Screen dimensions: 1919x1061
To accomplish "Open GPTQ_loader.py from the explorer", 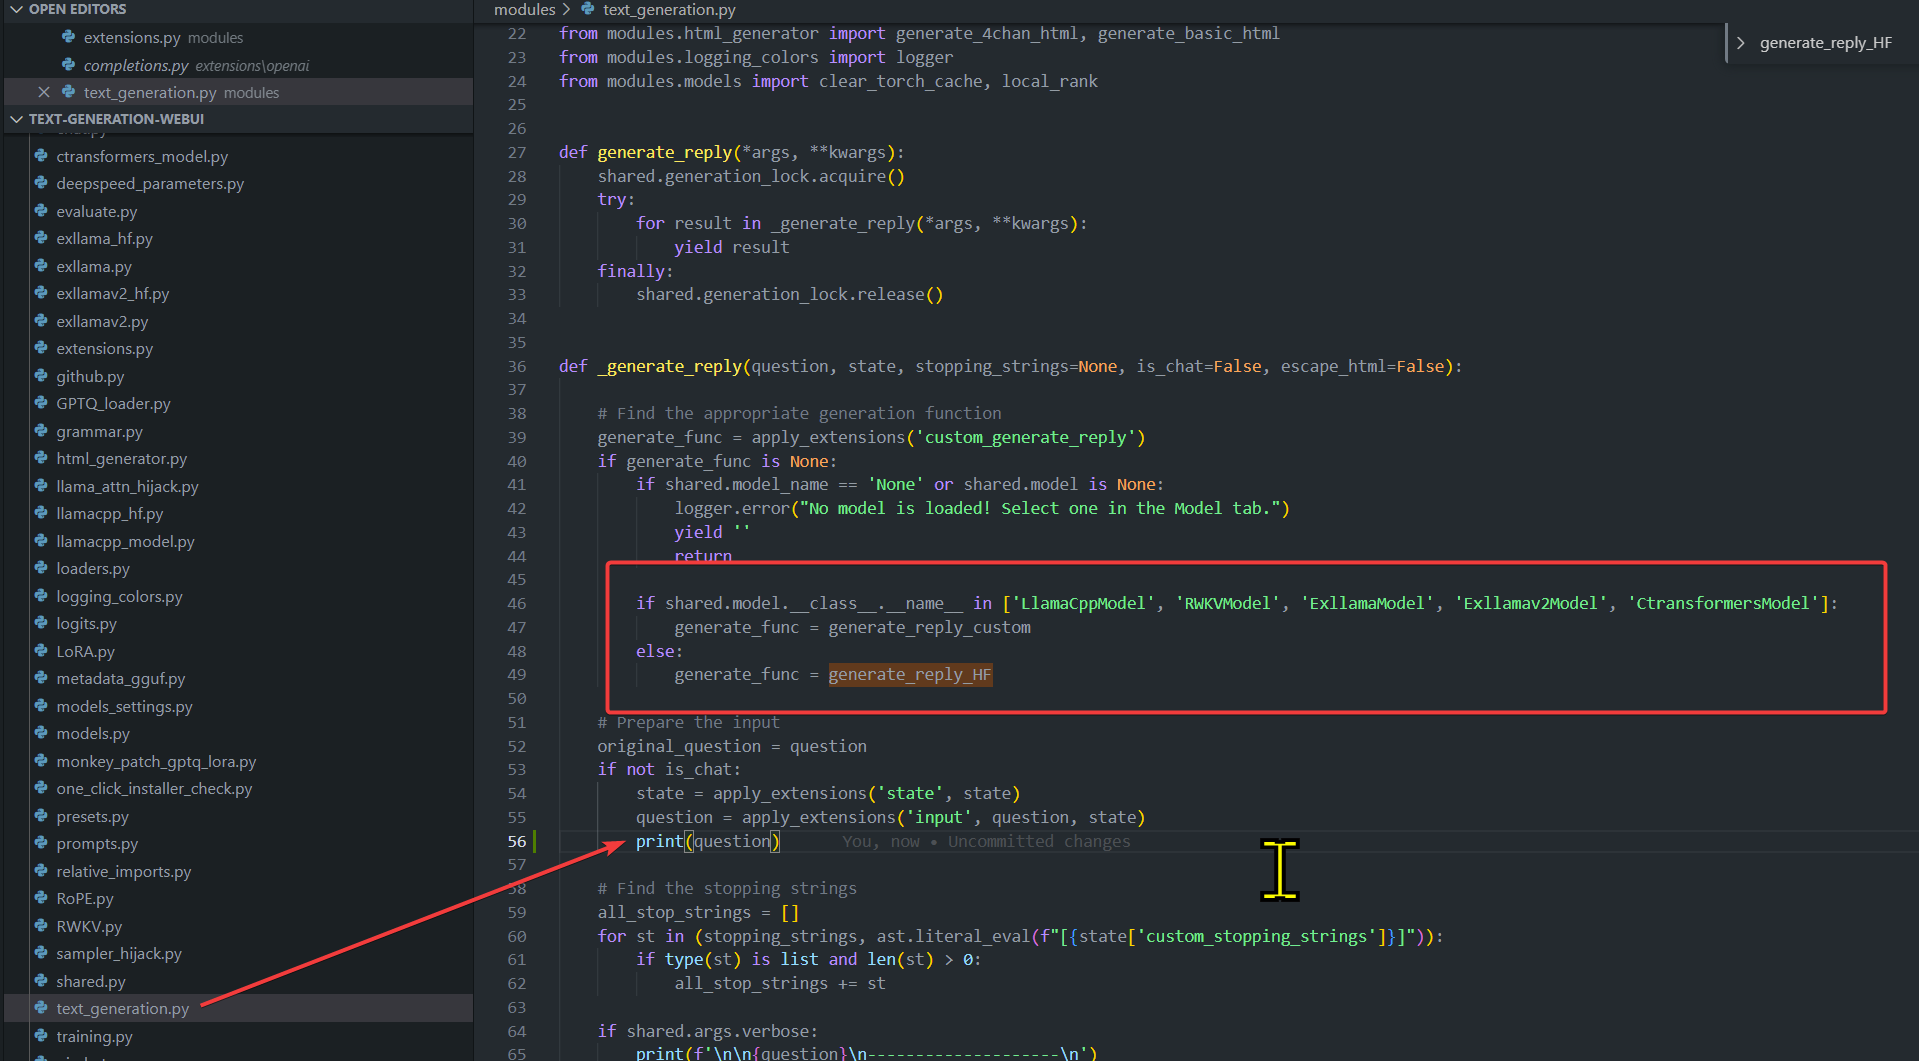I will point(112,403).
